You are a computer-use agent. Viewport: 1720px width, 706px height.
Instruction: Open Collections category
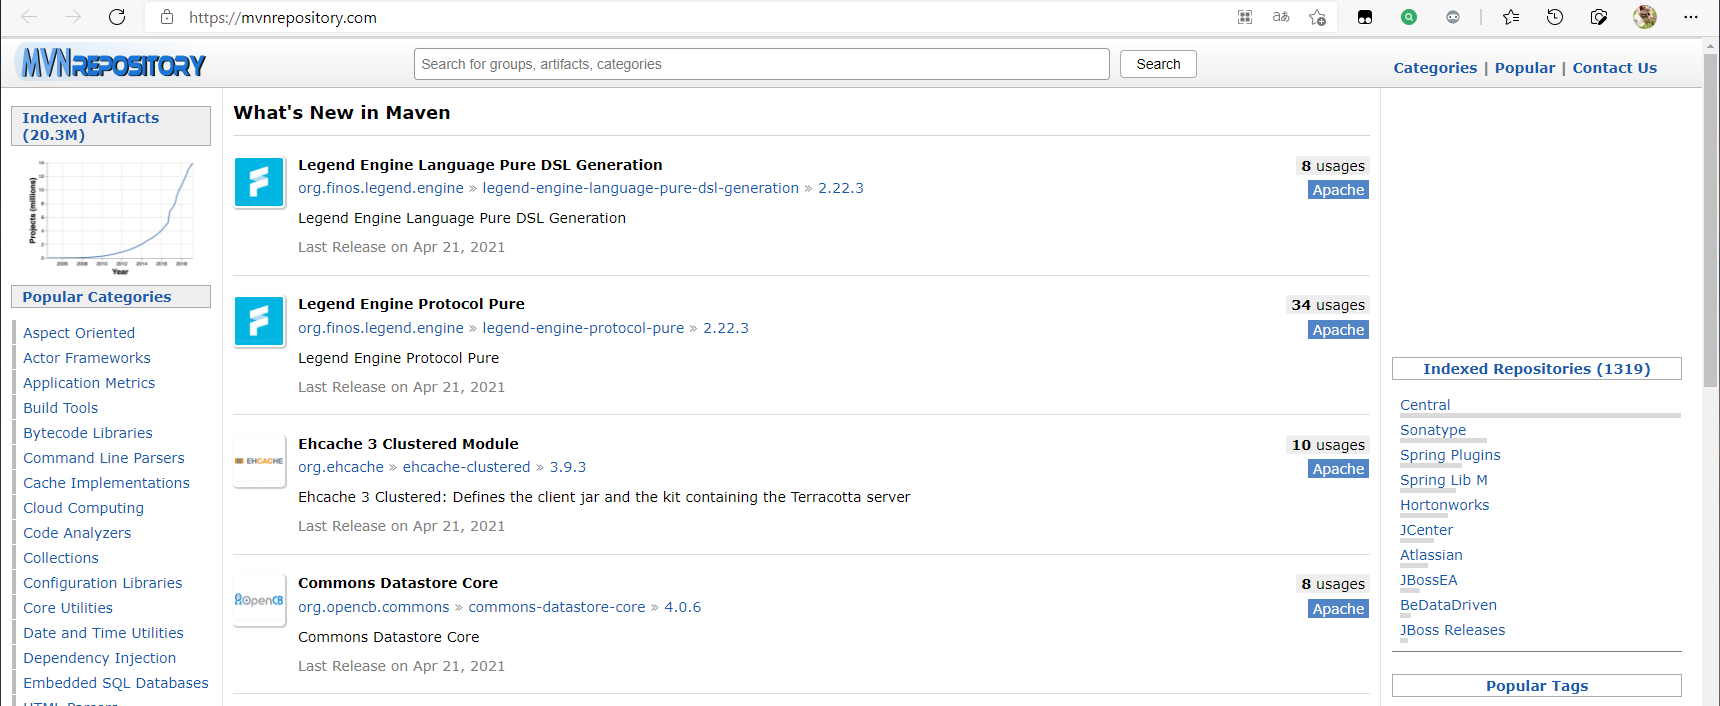[x=61, y=558]
